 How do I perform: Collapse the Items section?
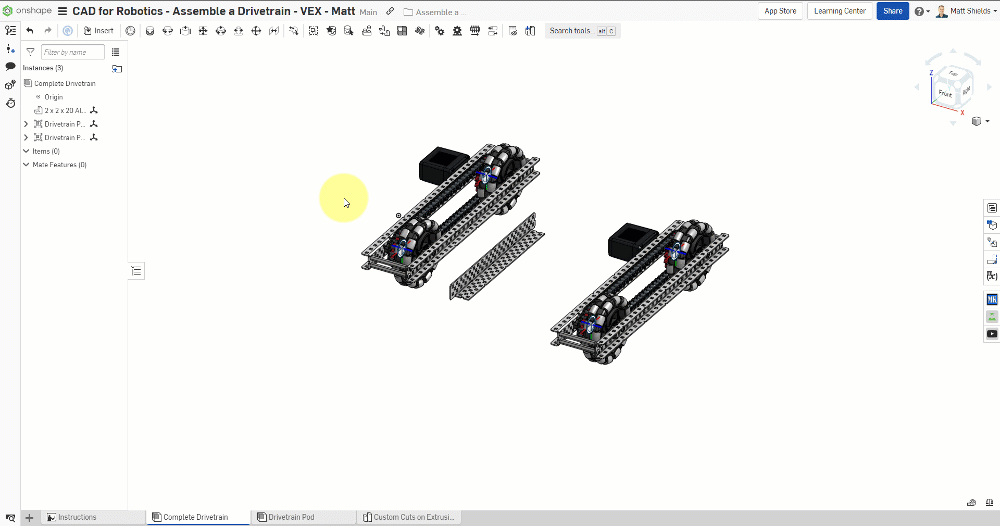tap(26, 151)
